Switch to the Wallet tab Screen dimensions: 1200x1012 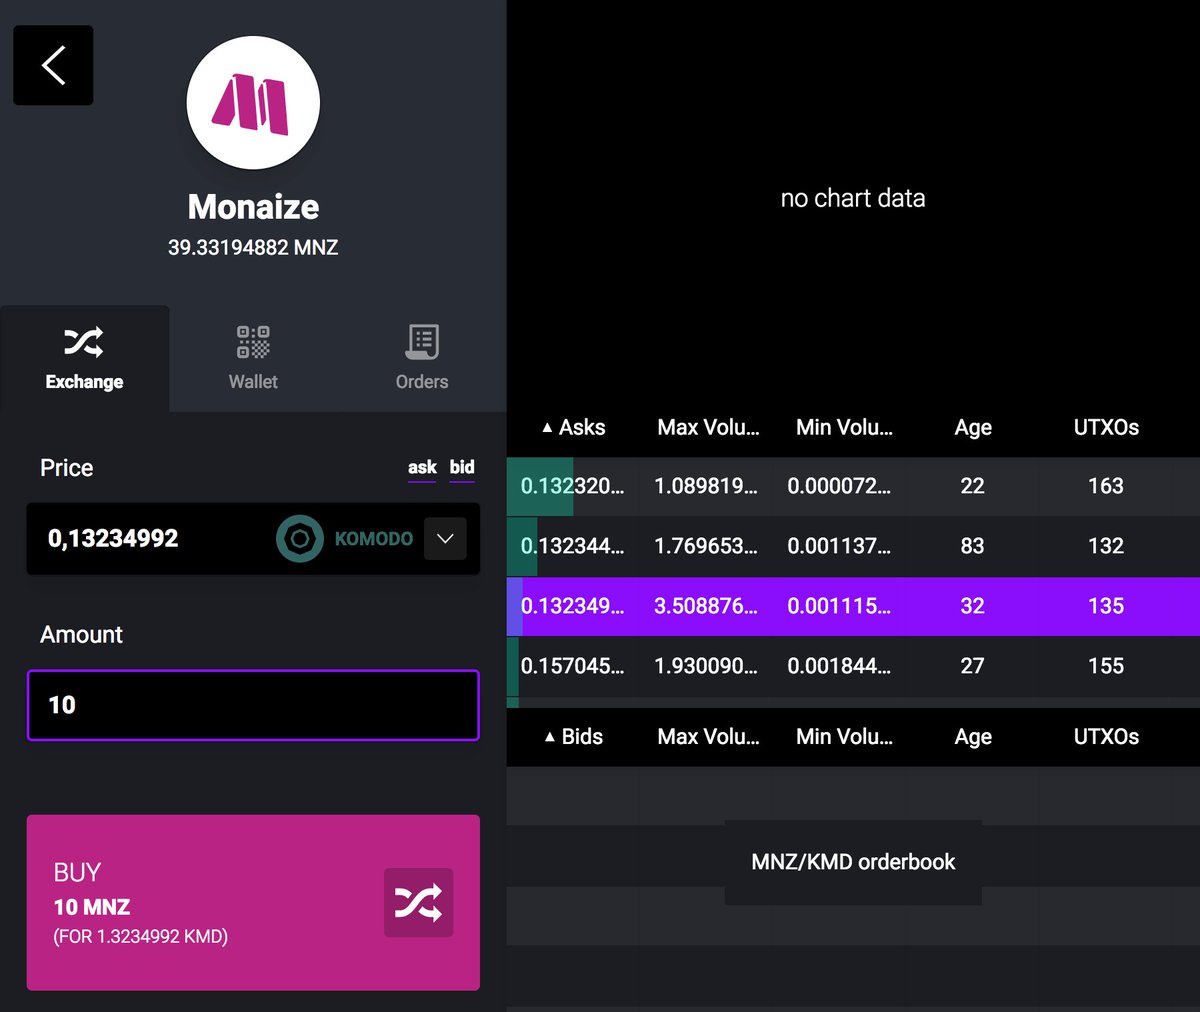[253, 358]
